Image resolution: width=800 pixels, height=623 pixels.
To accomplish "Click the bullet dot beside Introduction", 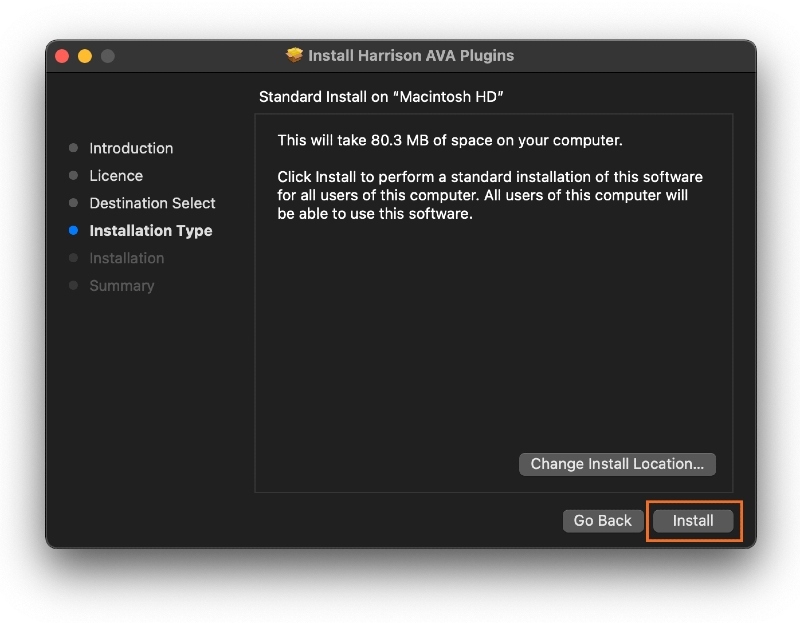I will click(73, 148).
